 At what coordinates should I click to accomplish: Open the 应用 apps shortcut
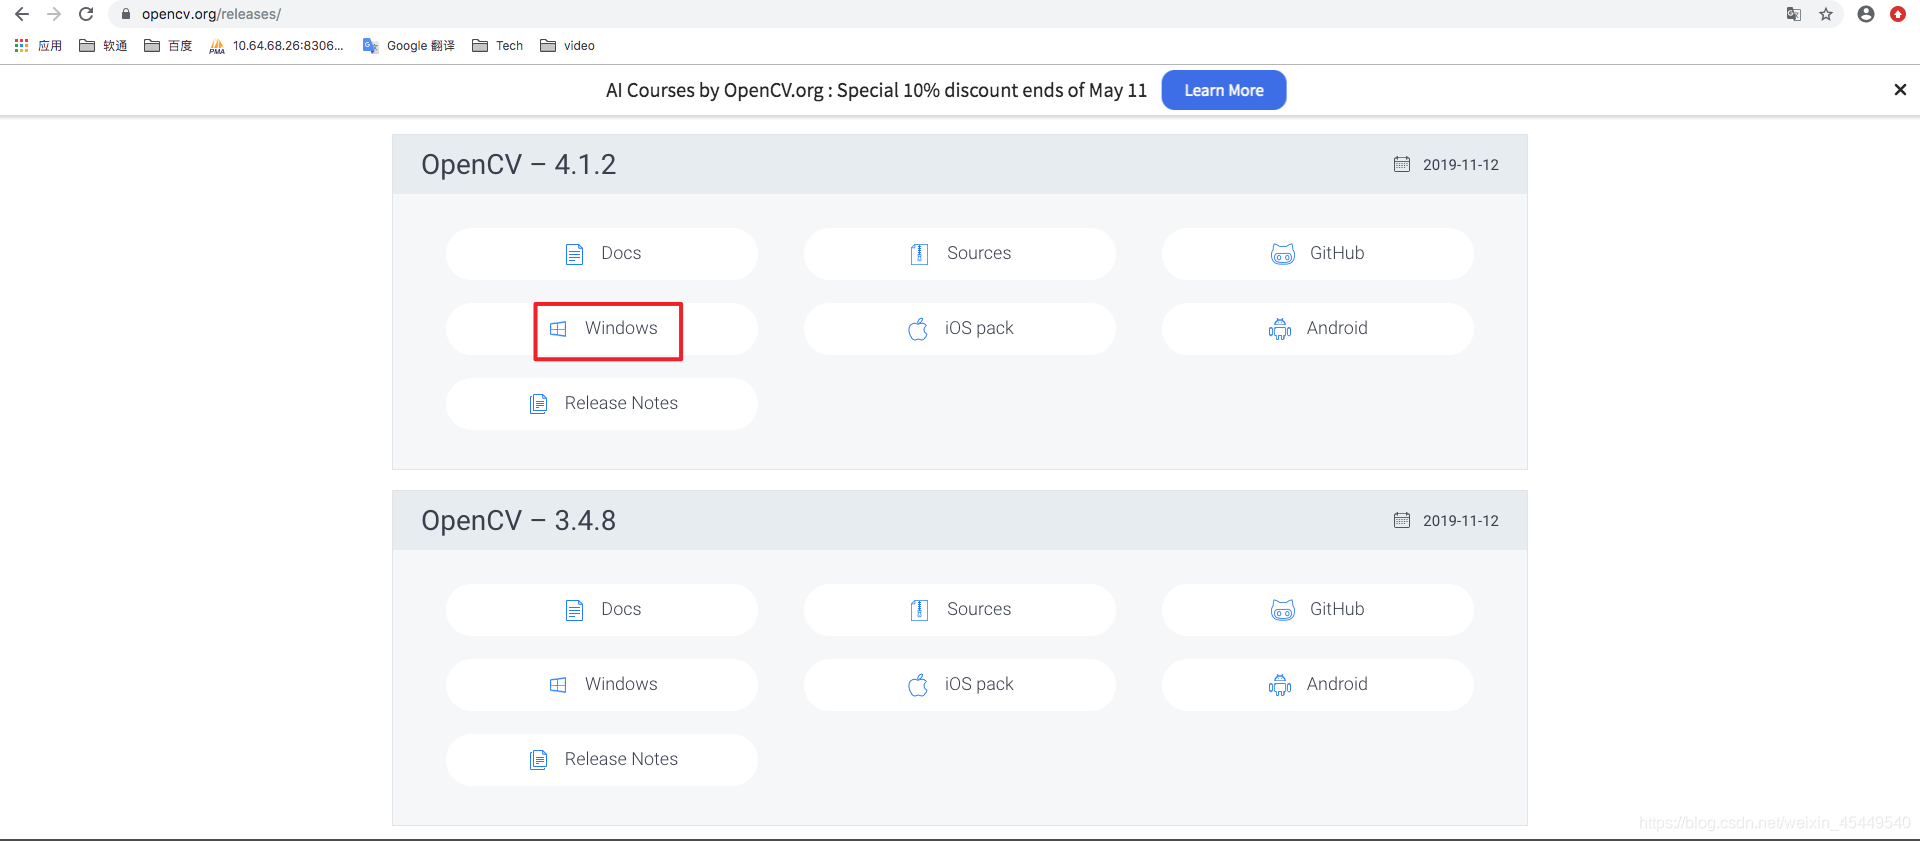pos(38,46)
